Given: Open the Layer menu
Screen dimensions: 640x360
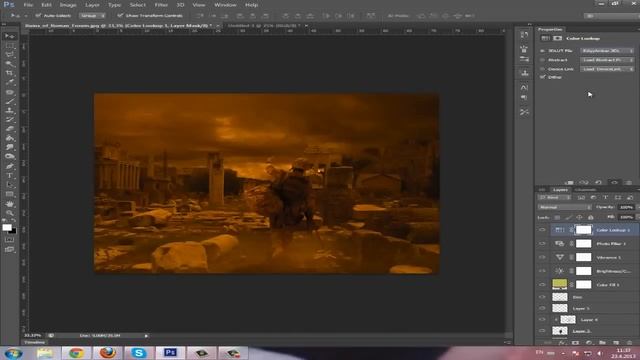Looking at the screenshot, I should (x=92, y=5).
